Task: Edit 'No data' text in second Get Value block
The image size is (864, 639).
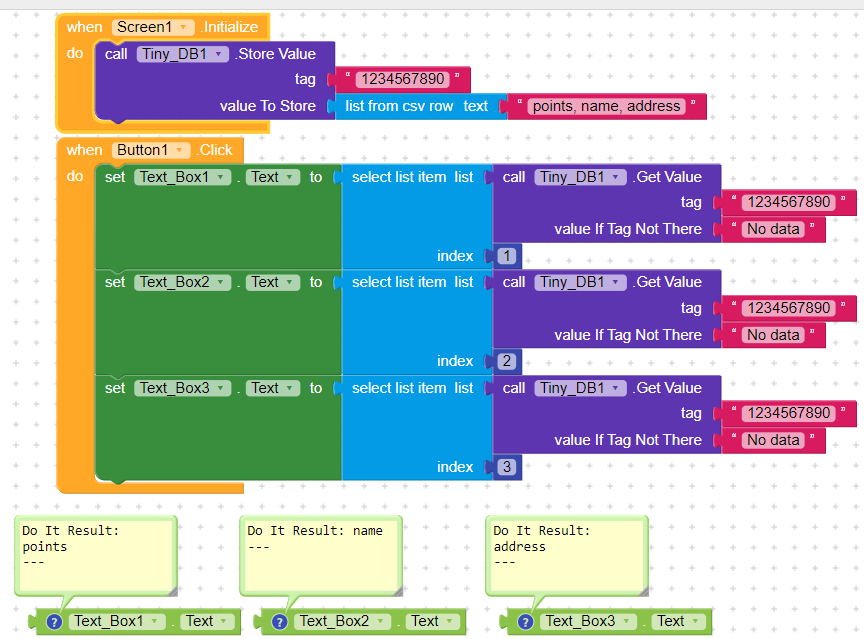Action: (x=773, y=335)
